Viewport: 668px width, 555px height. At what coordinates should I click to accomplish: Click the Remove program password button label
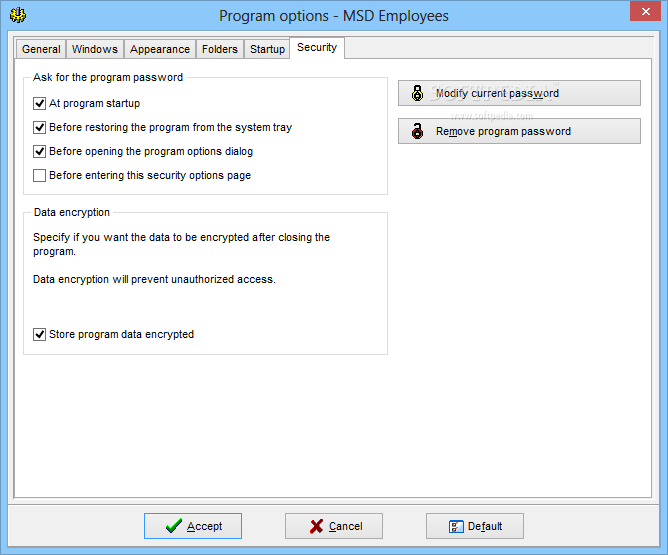coord(503,131)
